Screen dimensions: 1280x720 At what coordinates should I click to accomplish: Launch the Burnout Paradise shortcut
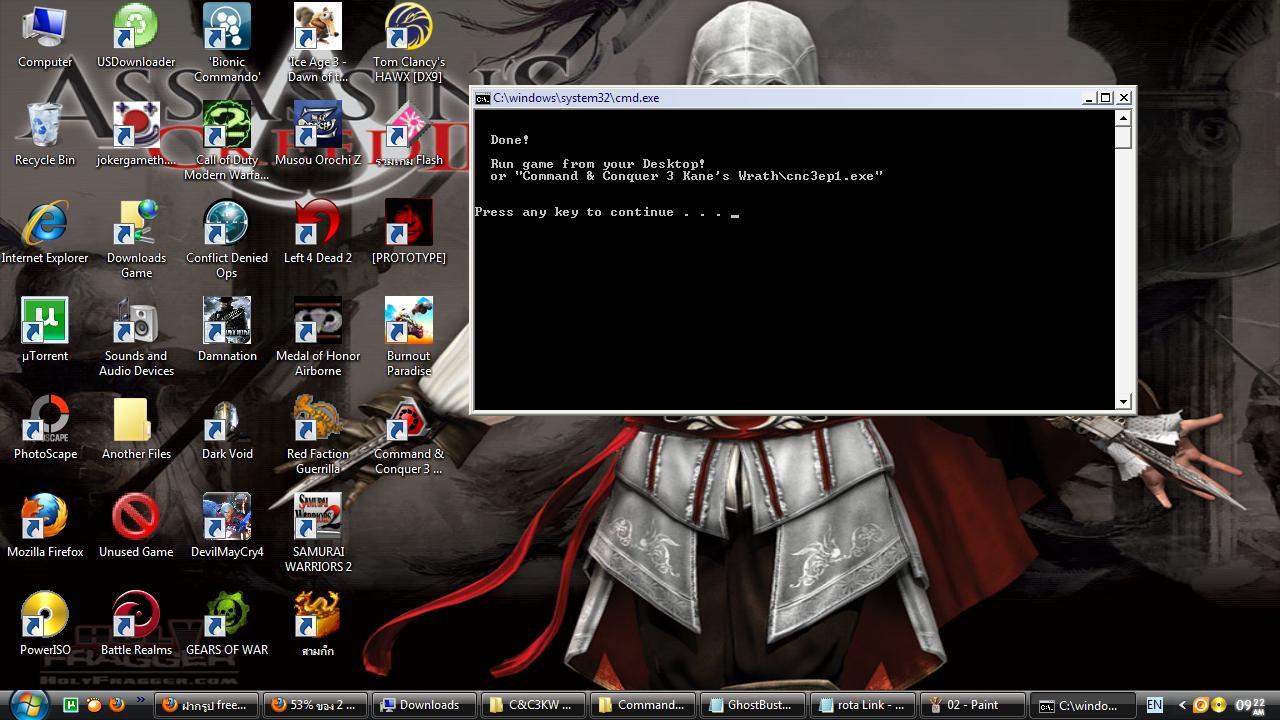[409, 338]
